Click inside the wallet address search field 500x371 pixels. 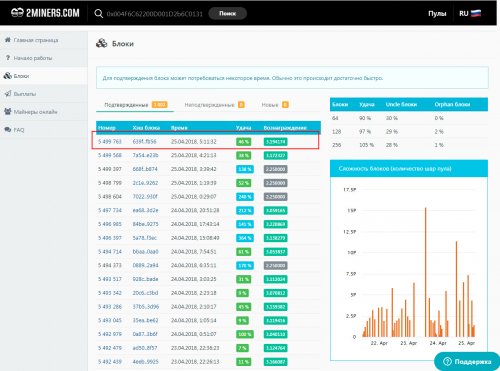(154, 14)
